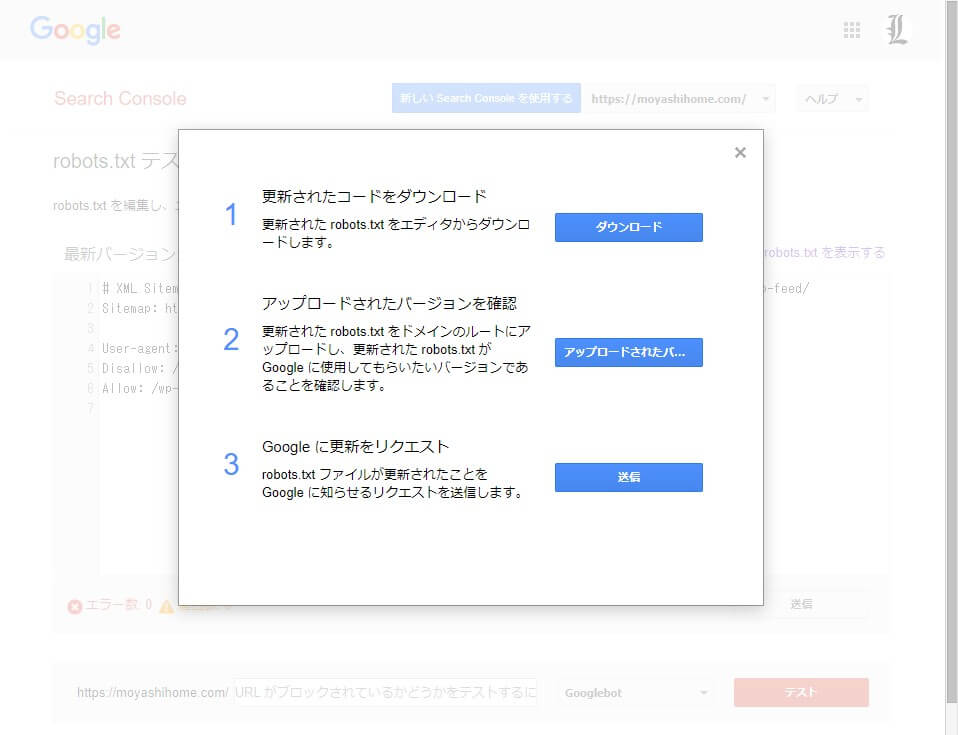This screenshot has width=958, height=735.
Task: Click the yellow warning triangle icon
Action: tap(166, 606)
